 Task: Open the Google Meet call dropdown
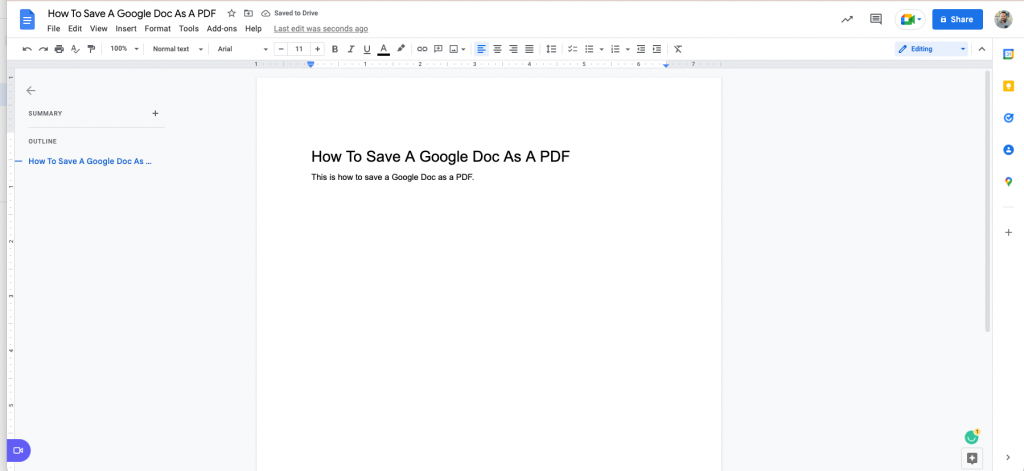[910, 20]
